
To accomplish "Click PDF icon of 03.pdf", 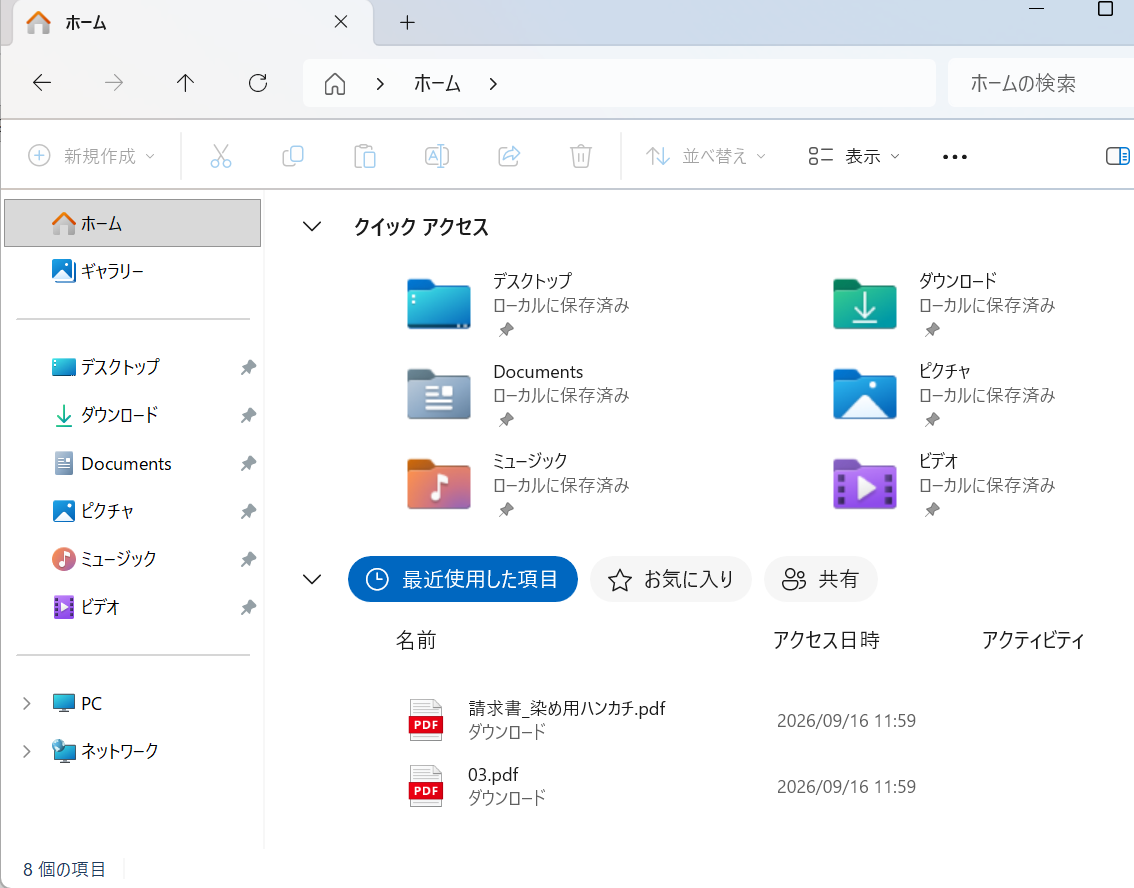I will [x=426, y=786].
